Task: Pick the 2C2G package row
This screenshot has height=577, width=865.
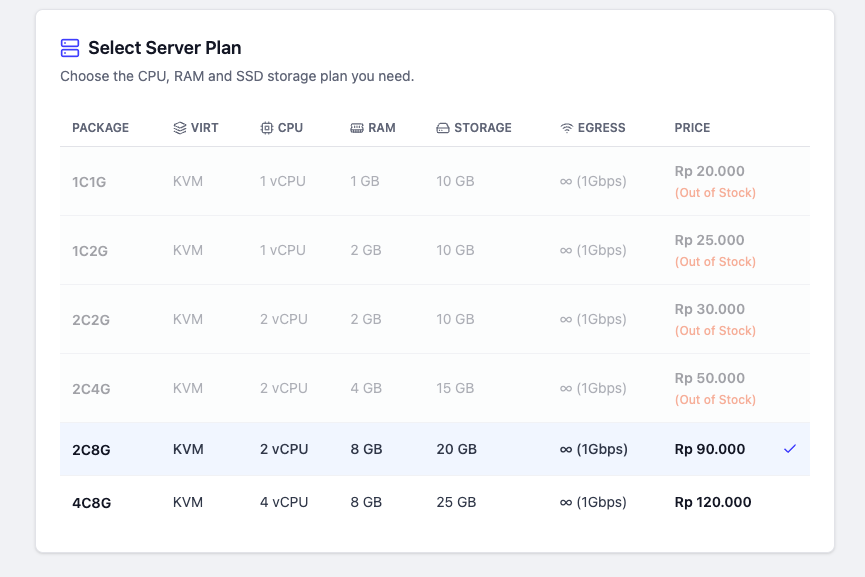Action: click(435, 319)
